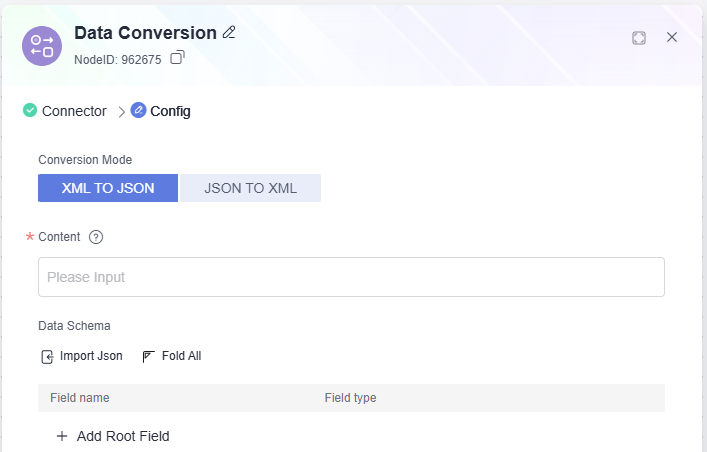Expand the panel to fullscreen
Viewport: 707px width, 452px height.
coord(639,38)
